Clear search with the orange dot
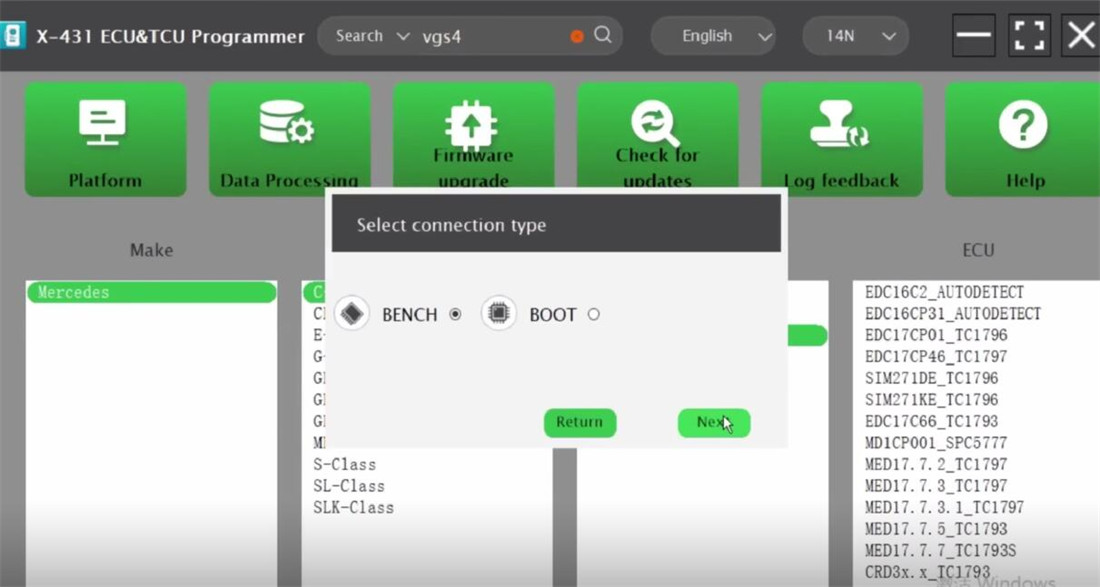Image resolution: width=1100 pixels, height=587 pixels. (x=577, y=36)
